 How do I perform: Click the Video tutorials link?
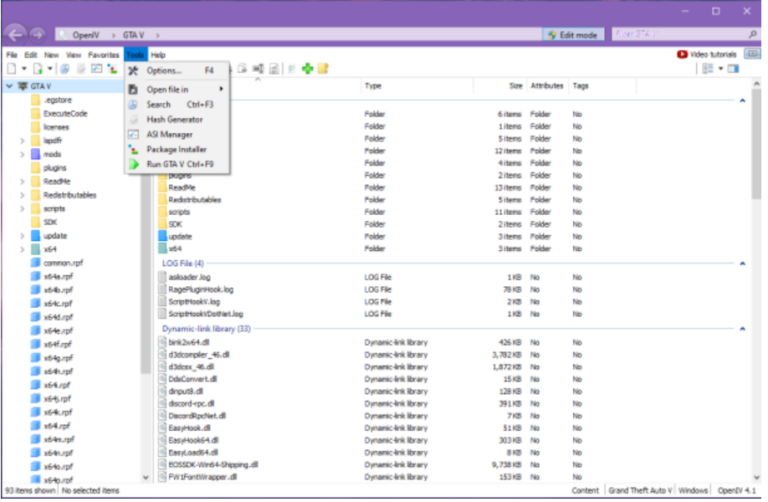(x=713, y=54)
